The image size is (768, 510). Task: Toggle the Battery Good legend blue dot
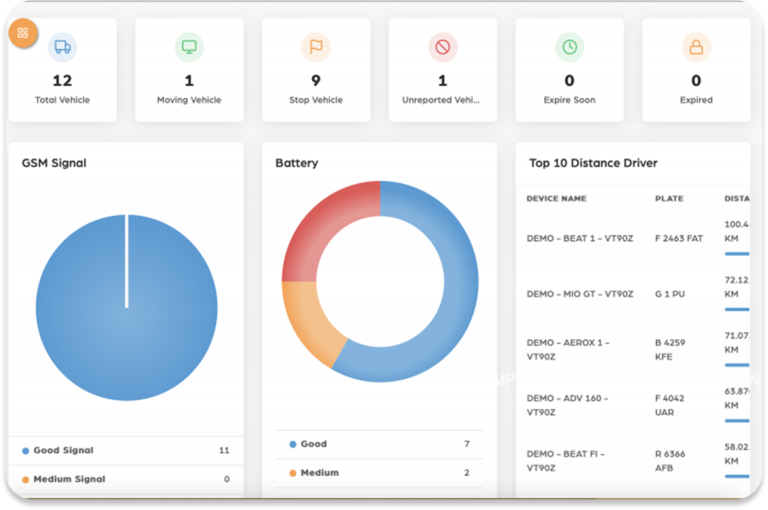293,444
